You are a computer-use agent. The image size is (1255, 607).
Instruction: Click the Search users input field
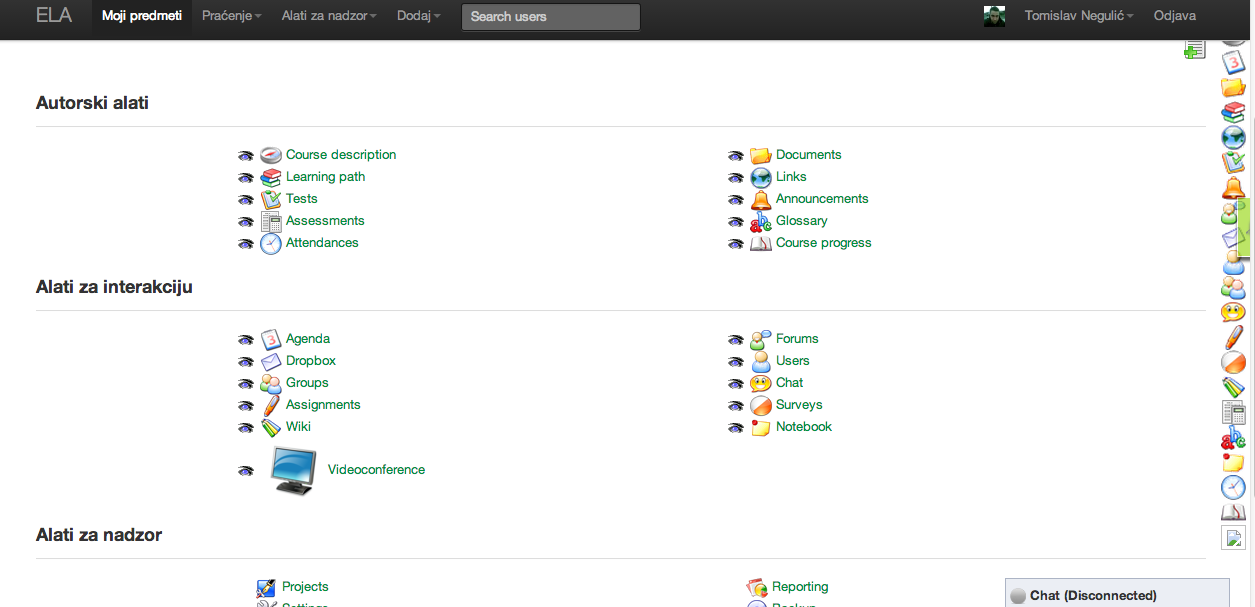(550, 17)
